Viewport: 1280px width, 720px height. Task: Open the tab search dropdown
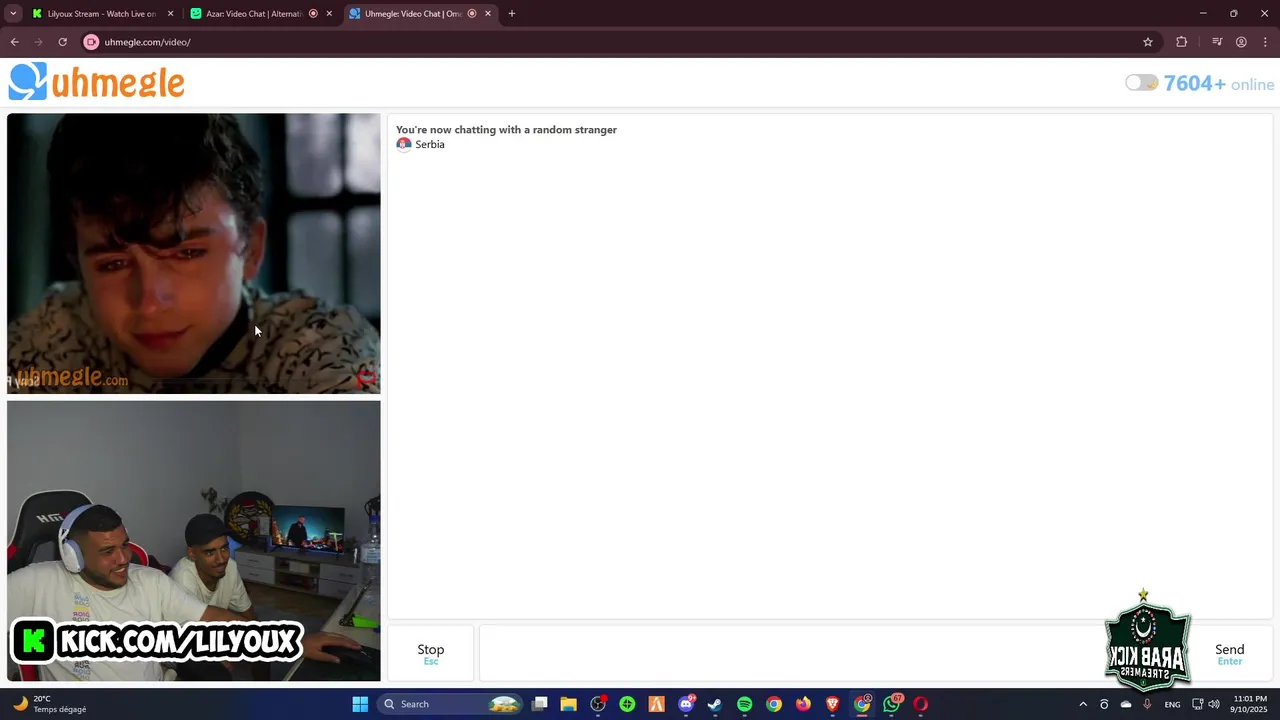click(x=13, y=14)
